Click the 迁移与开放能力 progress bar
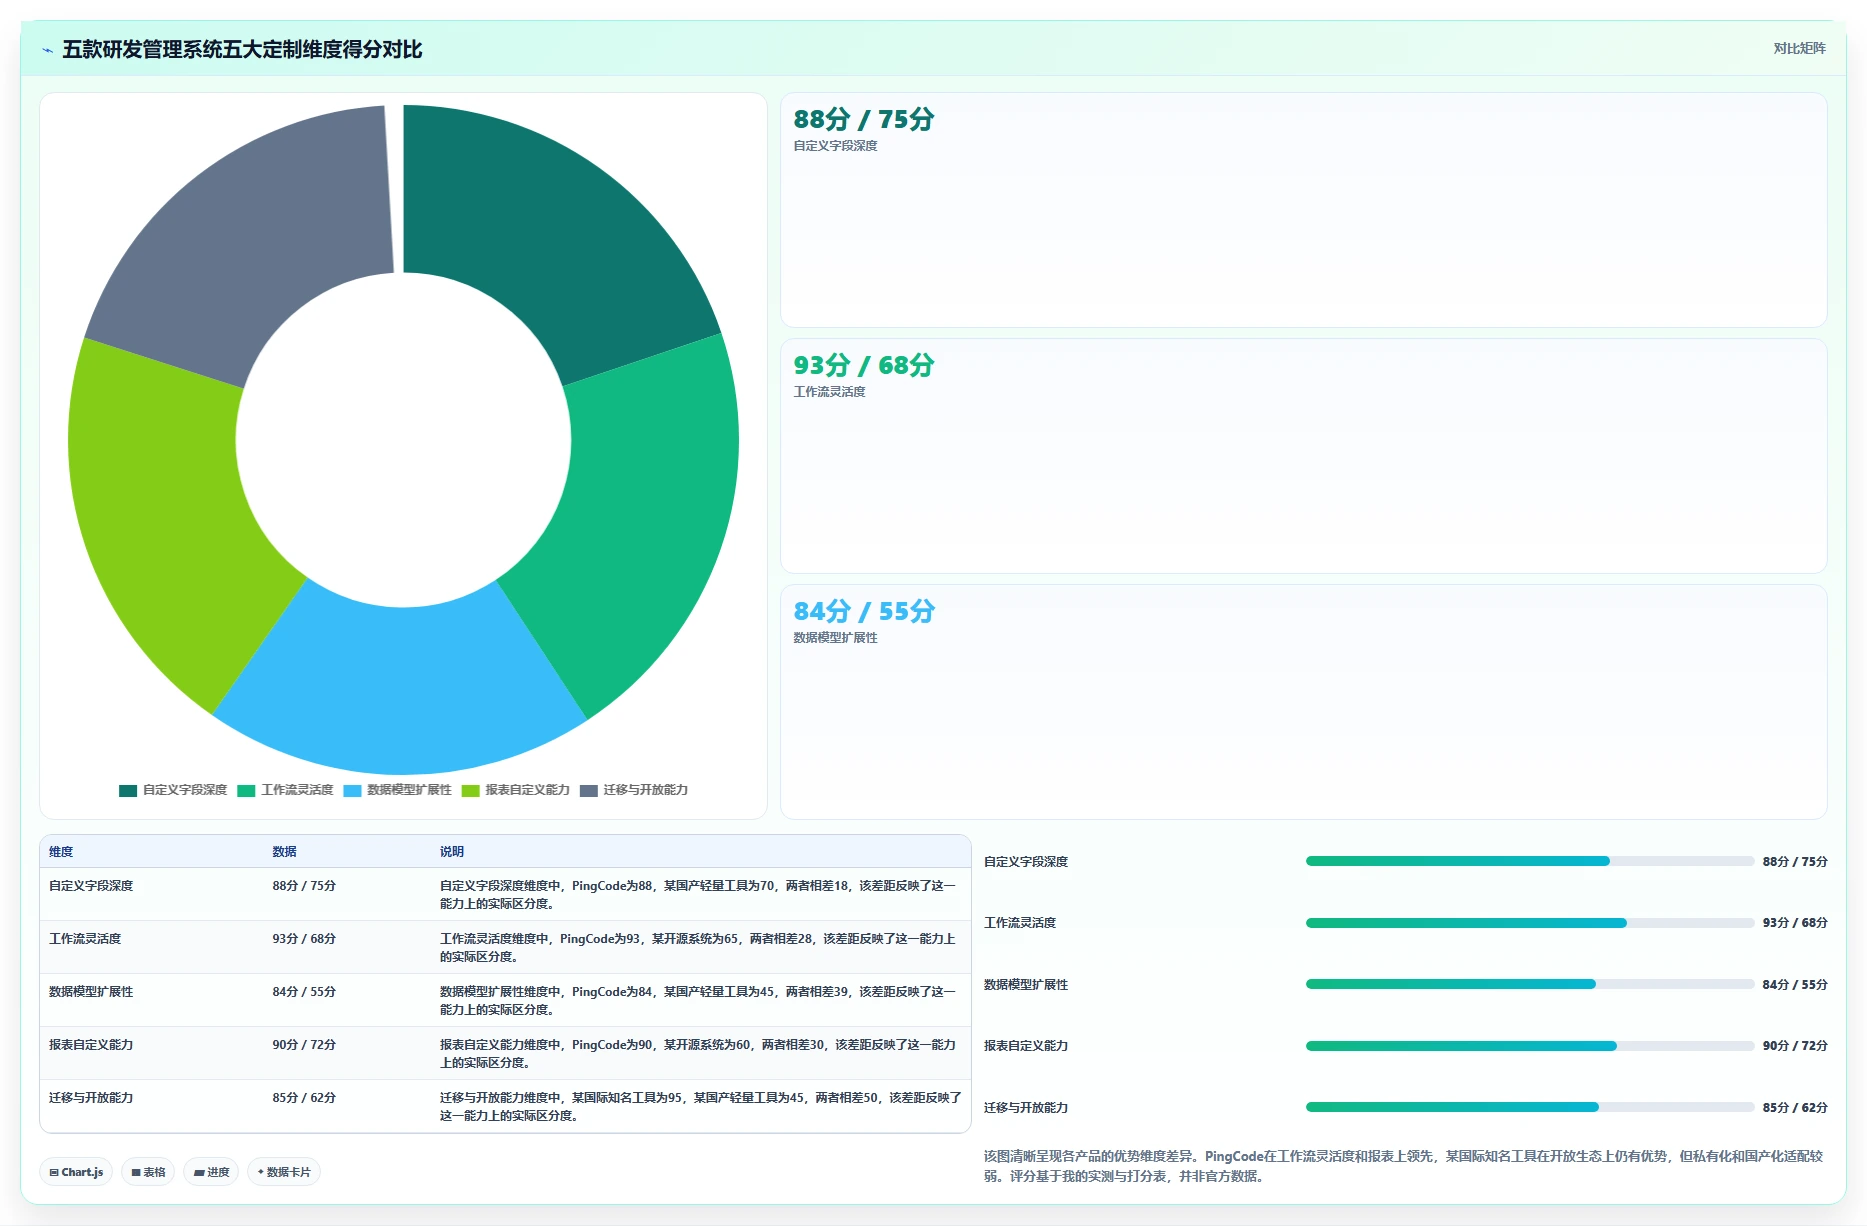This screenshot has width=1867, height=1226. coord(1530,1107)
